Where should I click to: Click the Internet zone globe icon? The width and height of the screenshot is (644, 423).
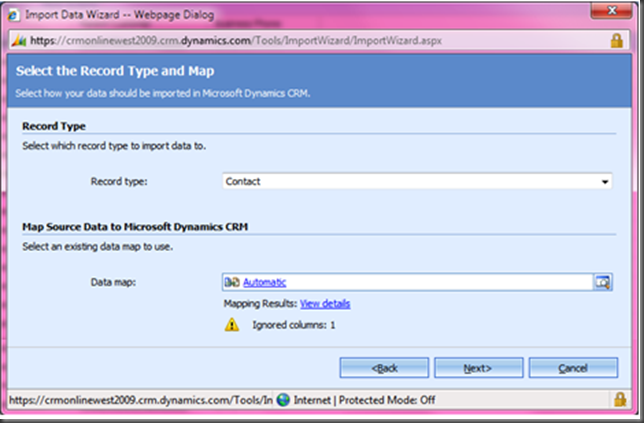point(283,399)
